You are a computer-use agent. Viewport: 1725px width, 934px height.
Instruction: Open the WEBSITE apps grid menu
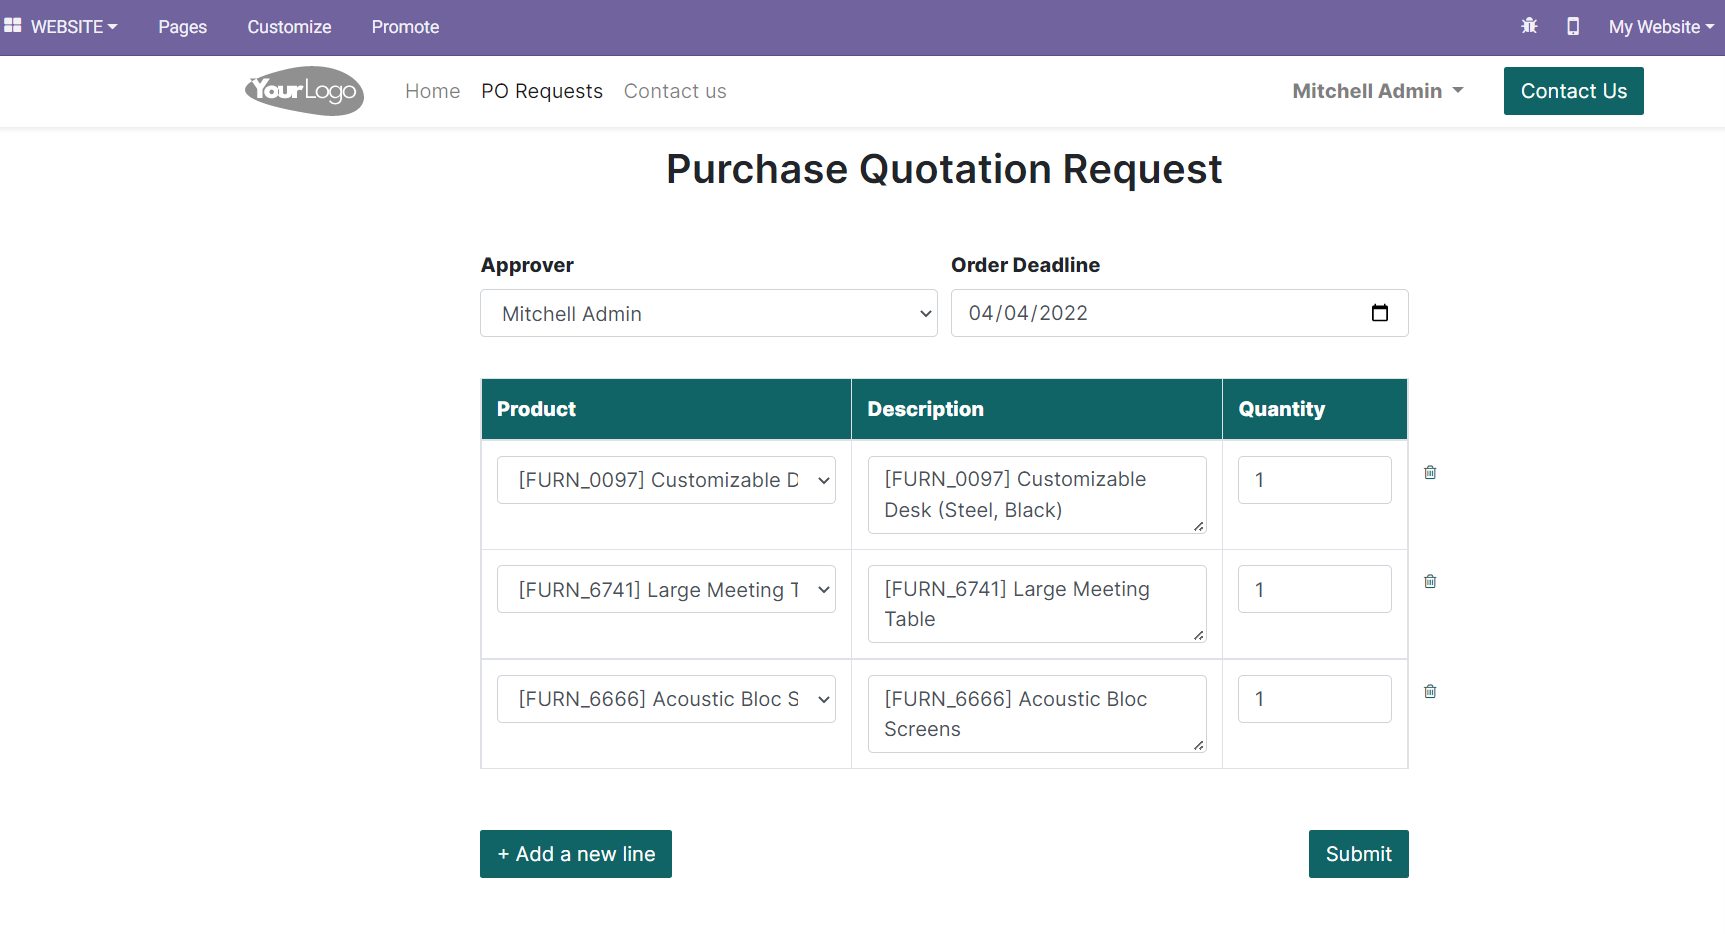point(61,27)
